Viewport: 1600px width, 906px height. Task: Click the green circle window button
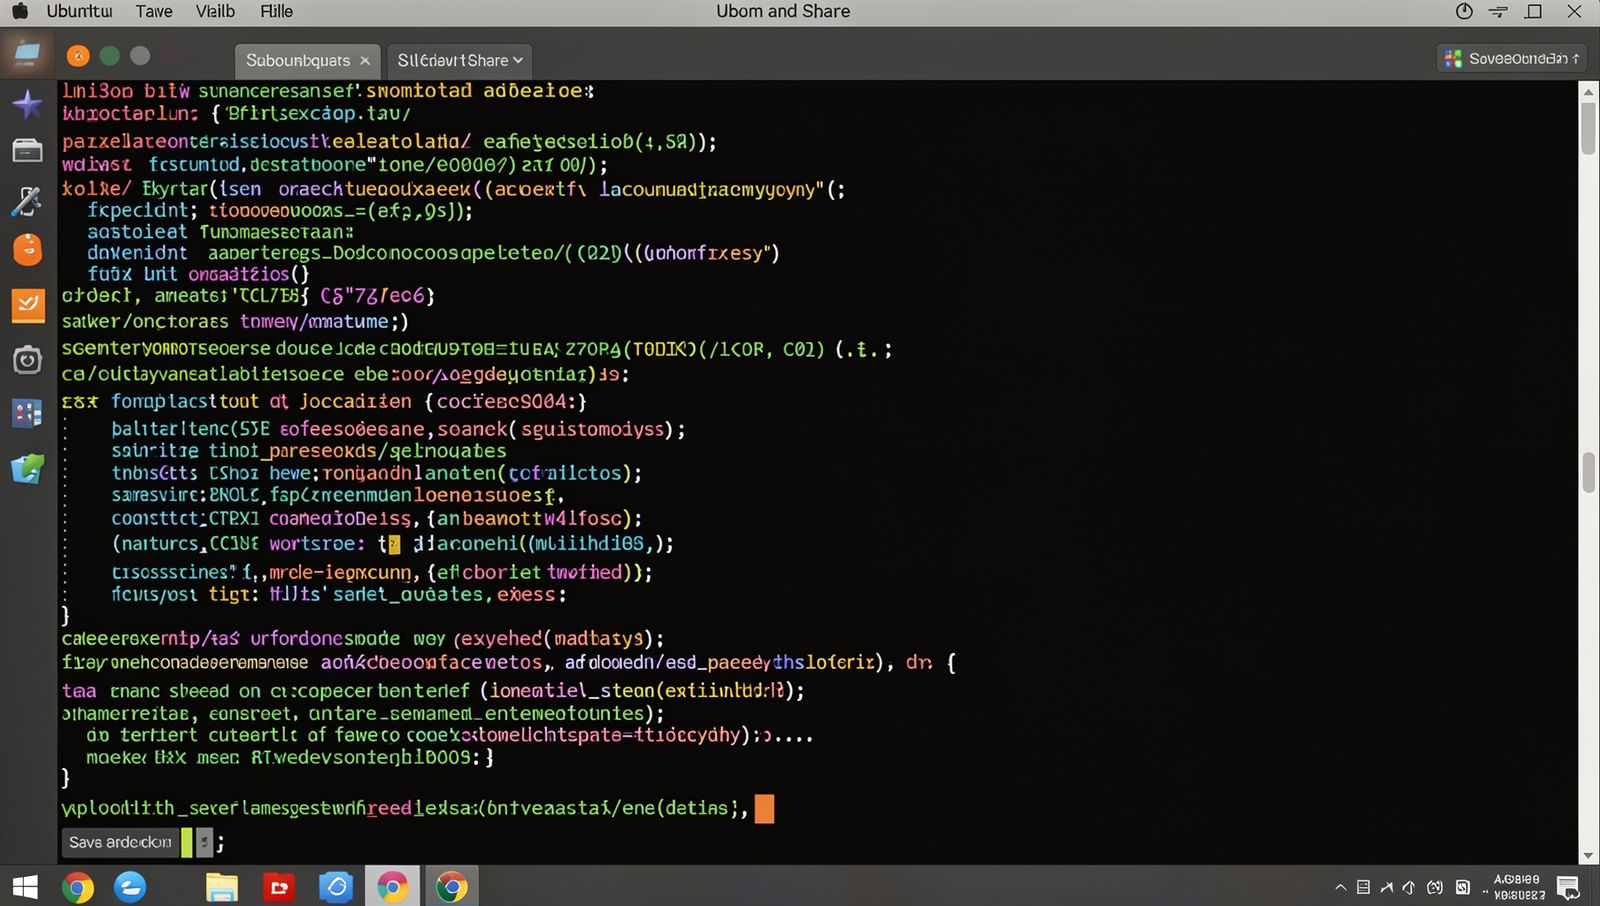coord(110,56)
